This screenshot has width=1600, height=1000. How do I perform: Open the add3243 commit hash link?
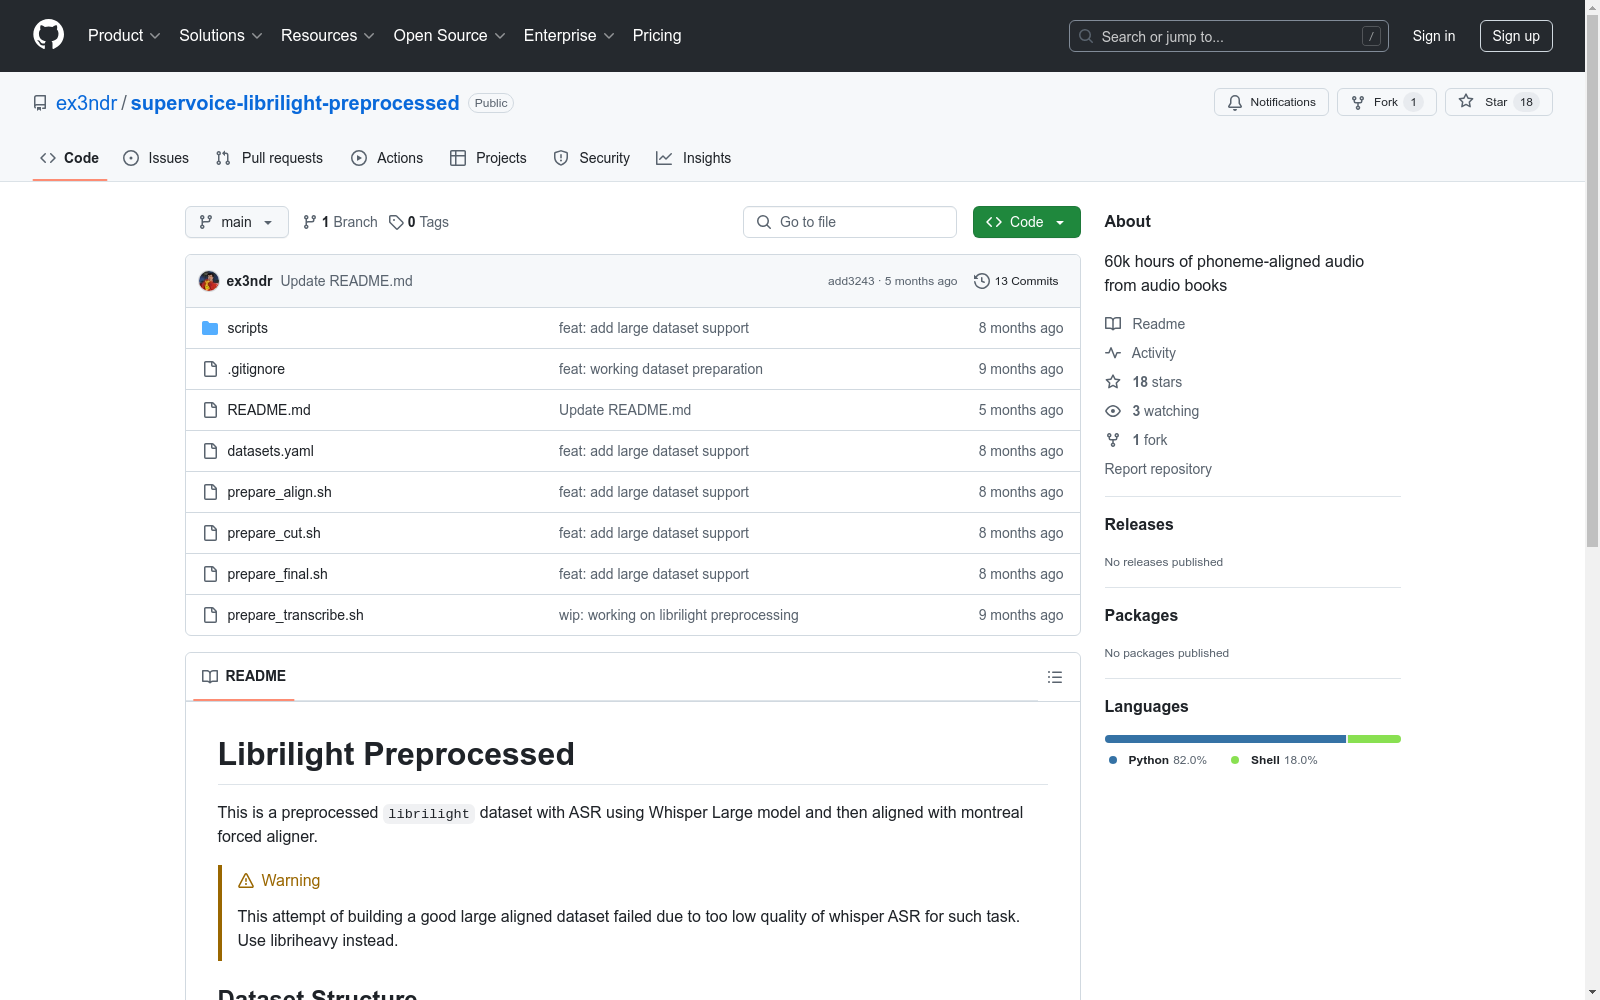[851, 281]
